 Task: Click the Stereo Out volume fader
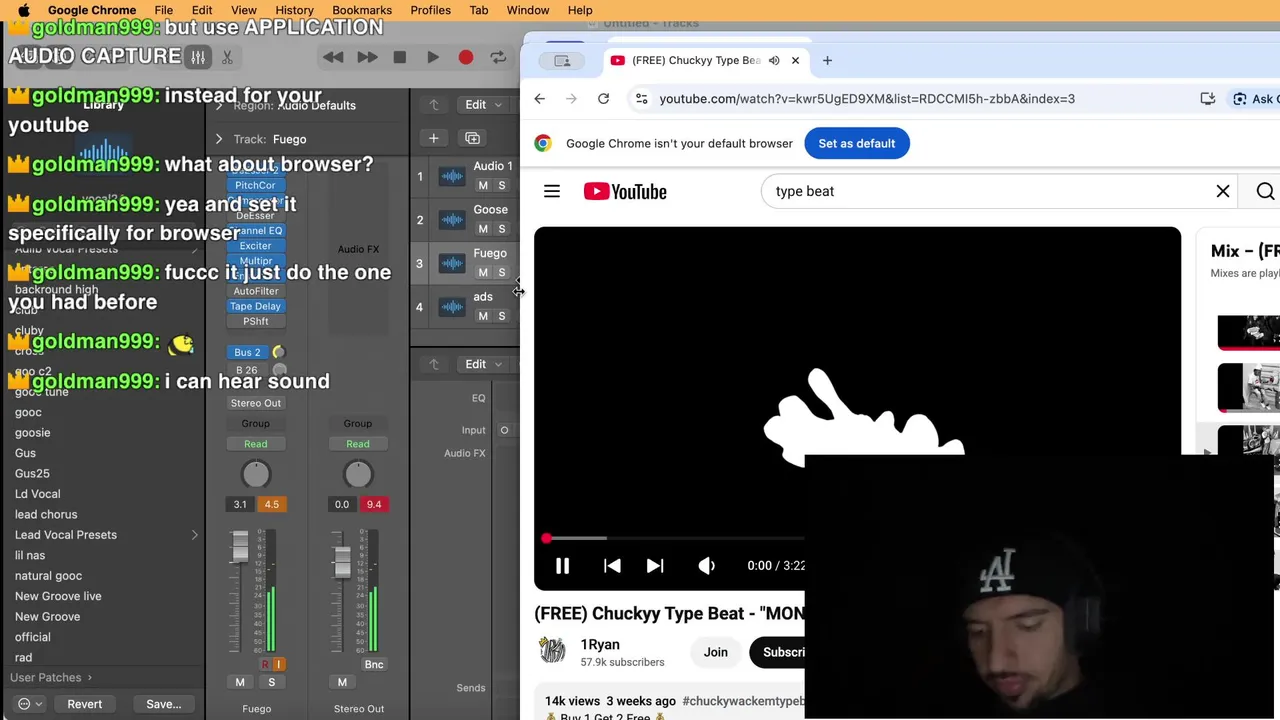tap(341, 563)
